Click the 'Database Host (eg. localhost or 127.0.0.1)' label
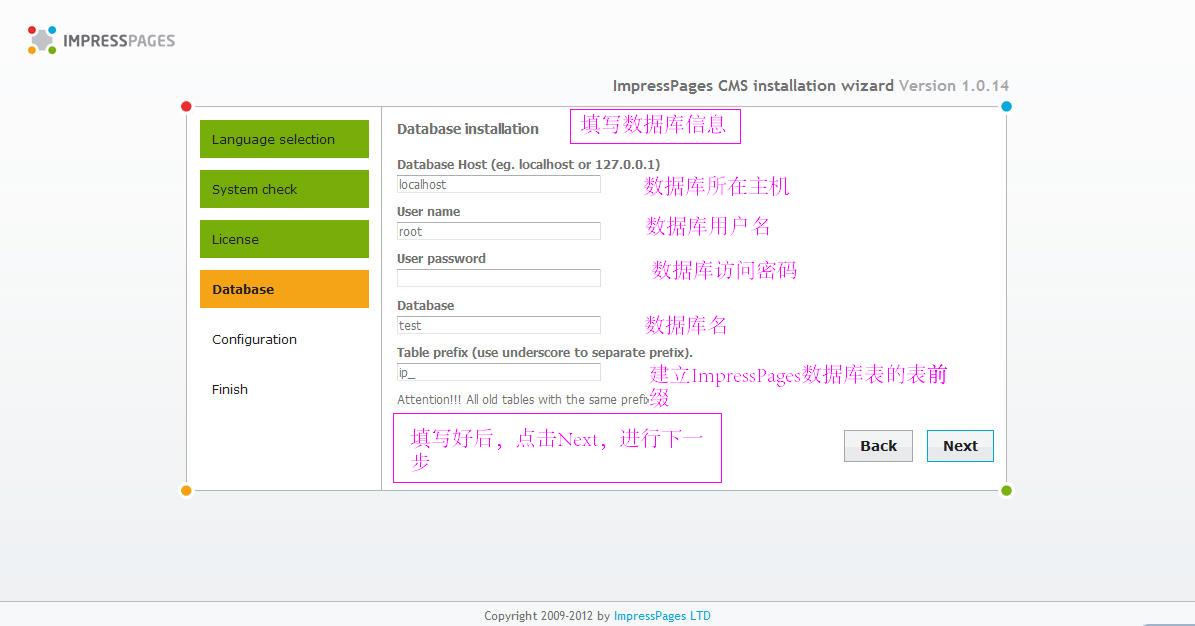 coord(528,164)
